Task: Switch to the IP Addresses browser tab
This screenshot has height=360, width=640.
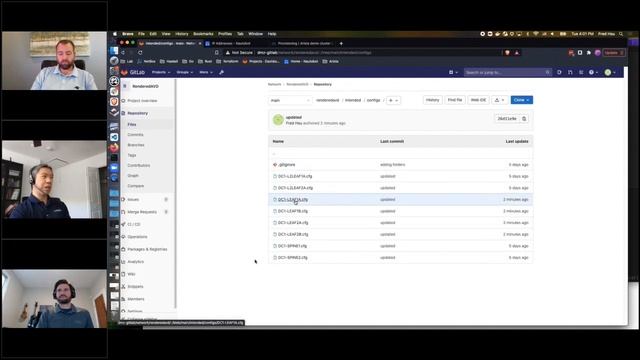Action: click(x=235, y=43)
